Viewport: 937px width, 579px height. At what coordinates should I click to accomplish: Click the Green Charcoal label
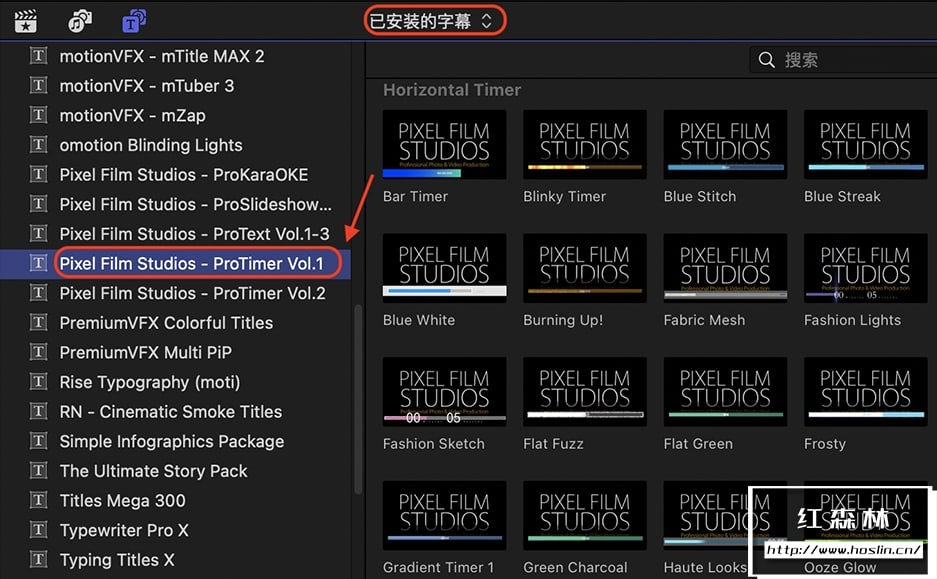(575, 568)
